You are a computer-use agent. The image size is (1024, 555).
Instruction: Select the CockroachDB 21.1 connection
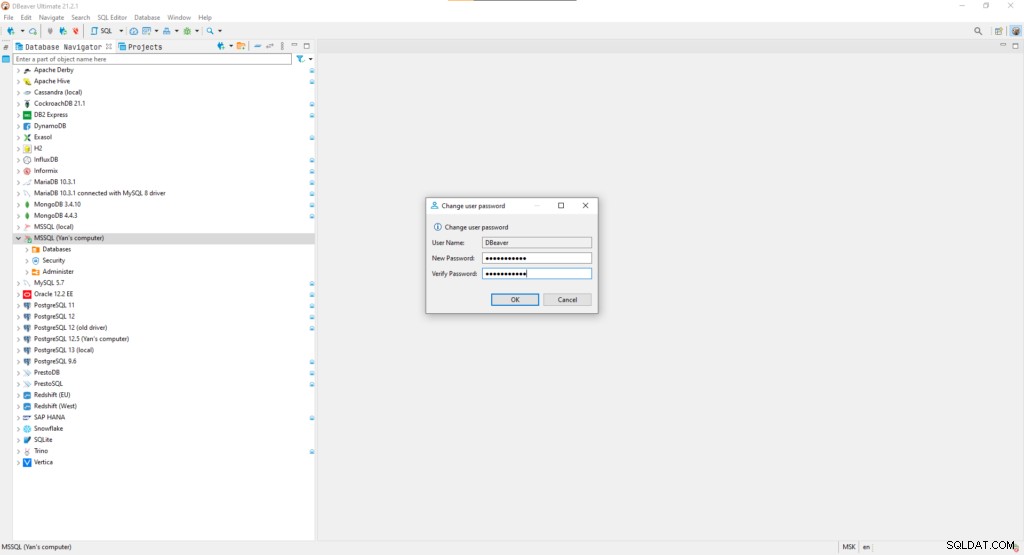tap(59, 104)
